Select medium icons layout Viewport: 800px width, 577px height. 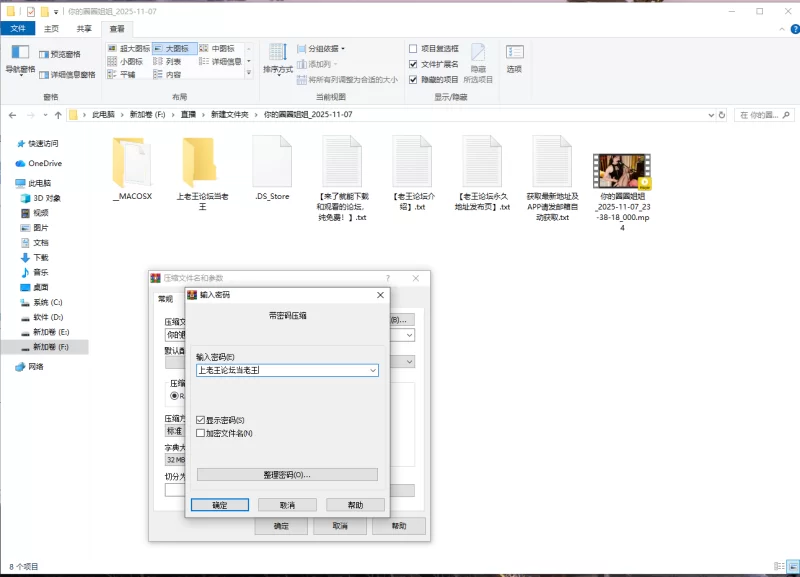[217, 48]
